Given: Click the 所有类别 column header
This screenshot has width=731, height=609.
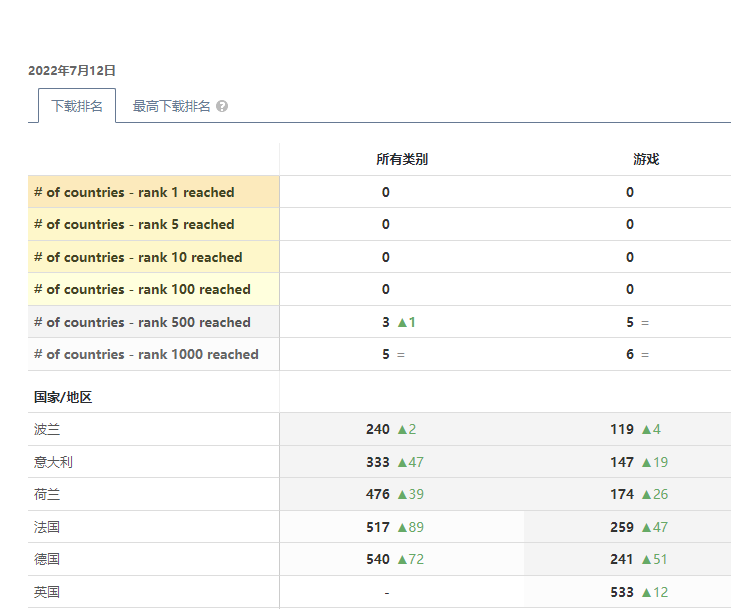Looking at the screenshot, I should 402,159.
